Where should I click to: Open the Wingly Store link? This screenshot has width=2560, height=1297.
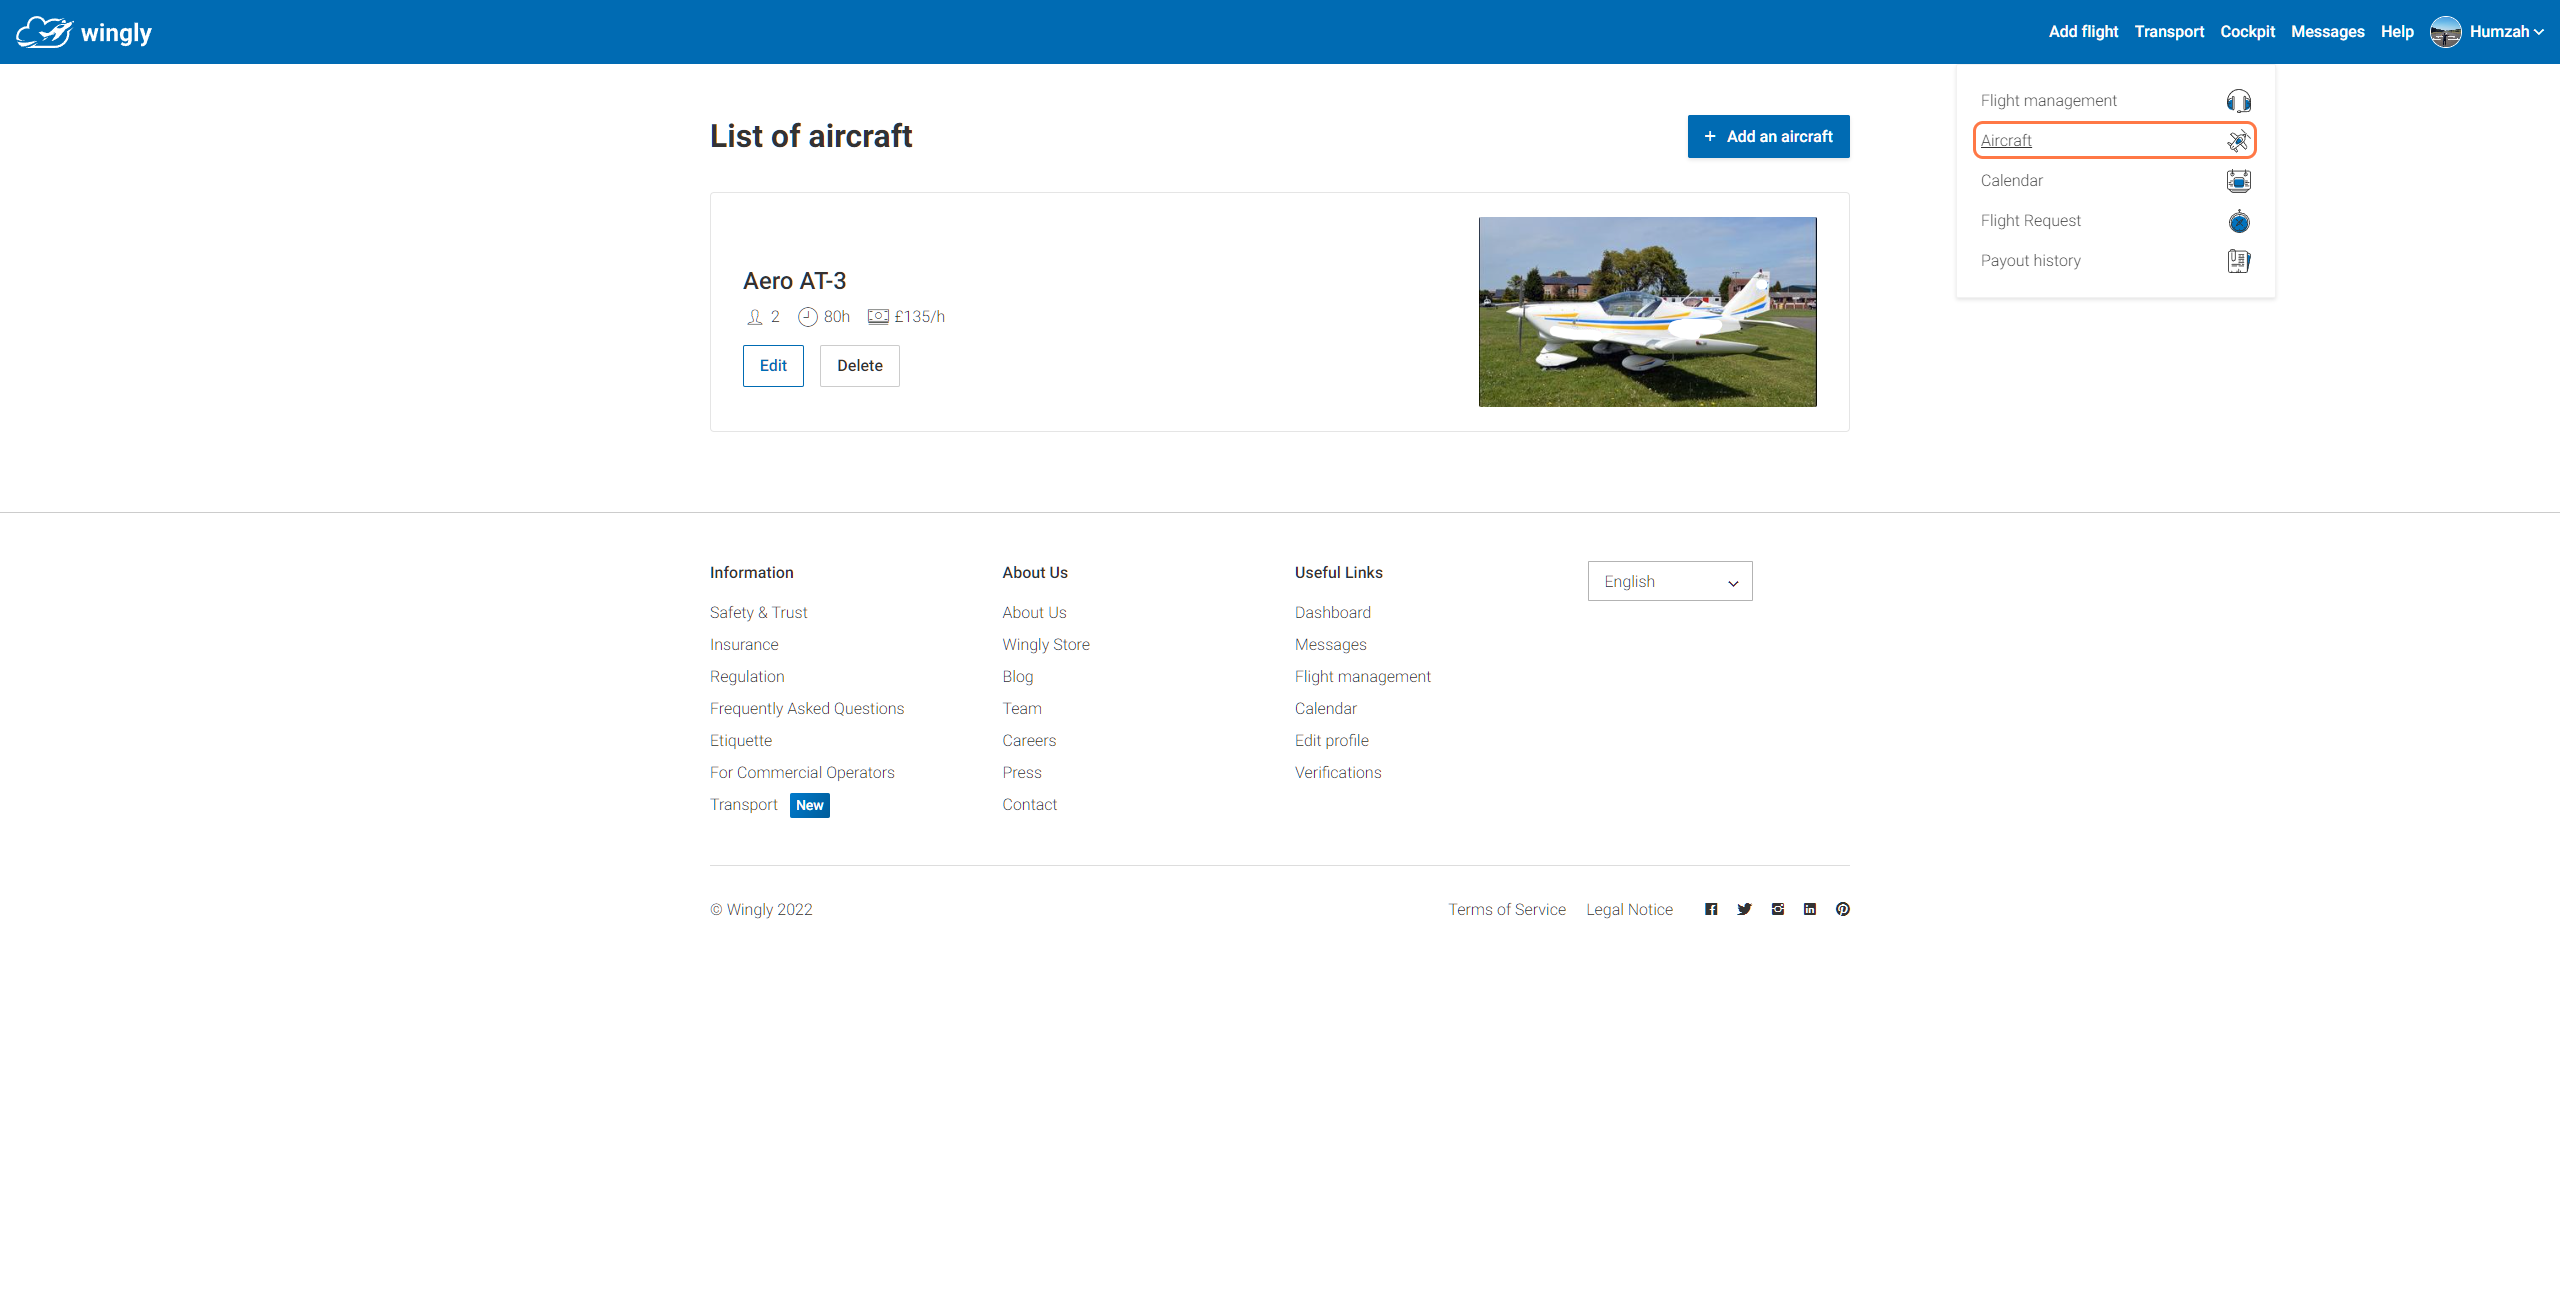click(x=1046, y=645)
